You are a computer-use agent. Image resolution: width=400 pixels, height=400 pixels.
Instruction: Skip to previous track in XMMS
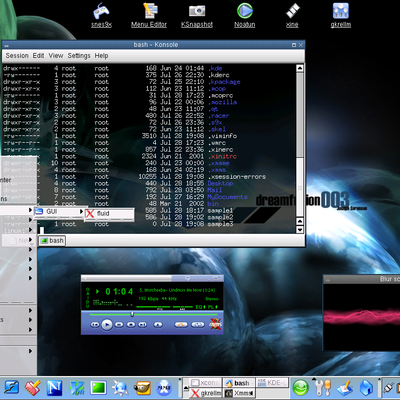click(x=95, y=324)
